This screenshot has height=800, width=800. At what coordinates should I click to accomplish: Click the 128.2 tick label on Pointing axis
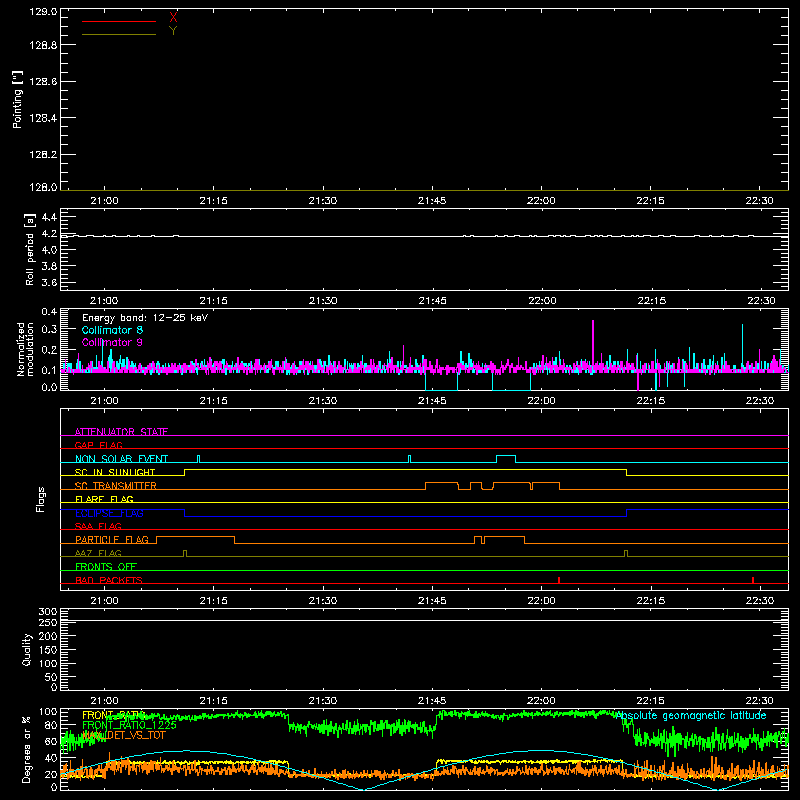point(43,155)
